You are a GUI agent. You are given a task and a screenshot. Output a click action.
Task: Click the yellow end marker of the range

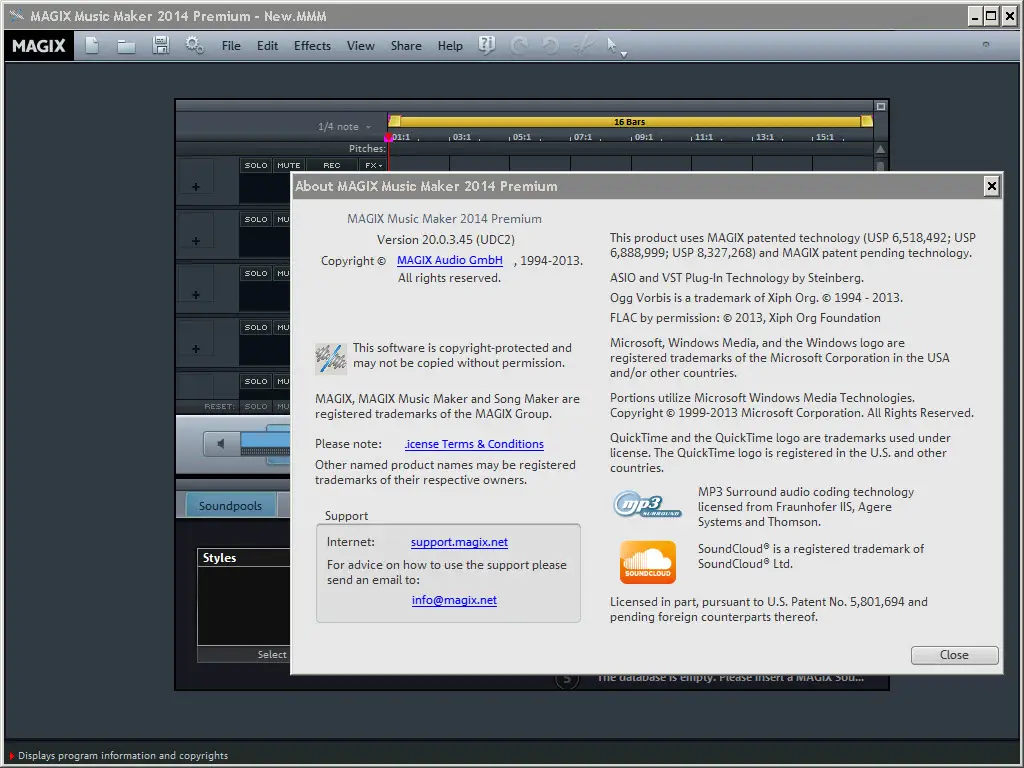[867, 121]
